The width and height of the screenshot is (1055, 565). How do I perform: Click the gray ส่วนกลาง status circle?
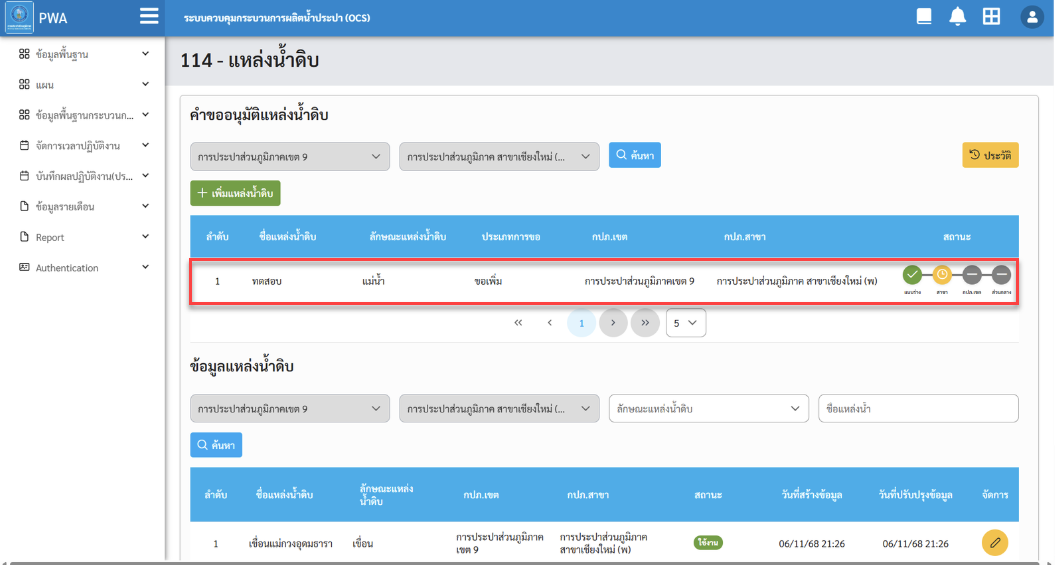tap(1001, 274)
